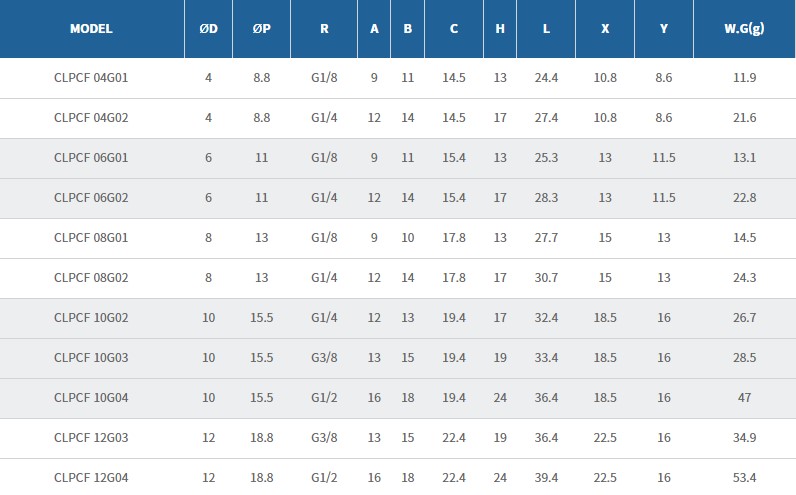Viewport: 796px width, 495px height.
Task: Select the weight value 11.9
Action: 744,77
